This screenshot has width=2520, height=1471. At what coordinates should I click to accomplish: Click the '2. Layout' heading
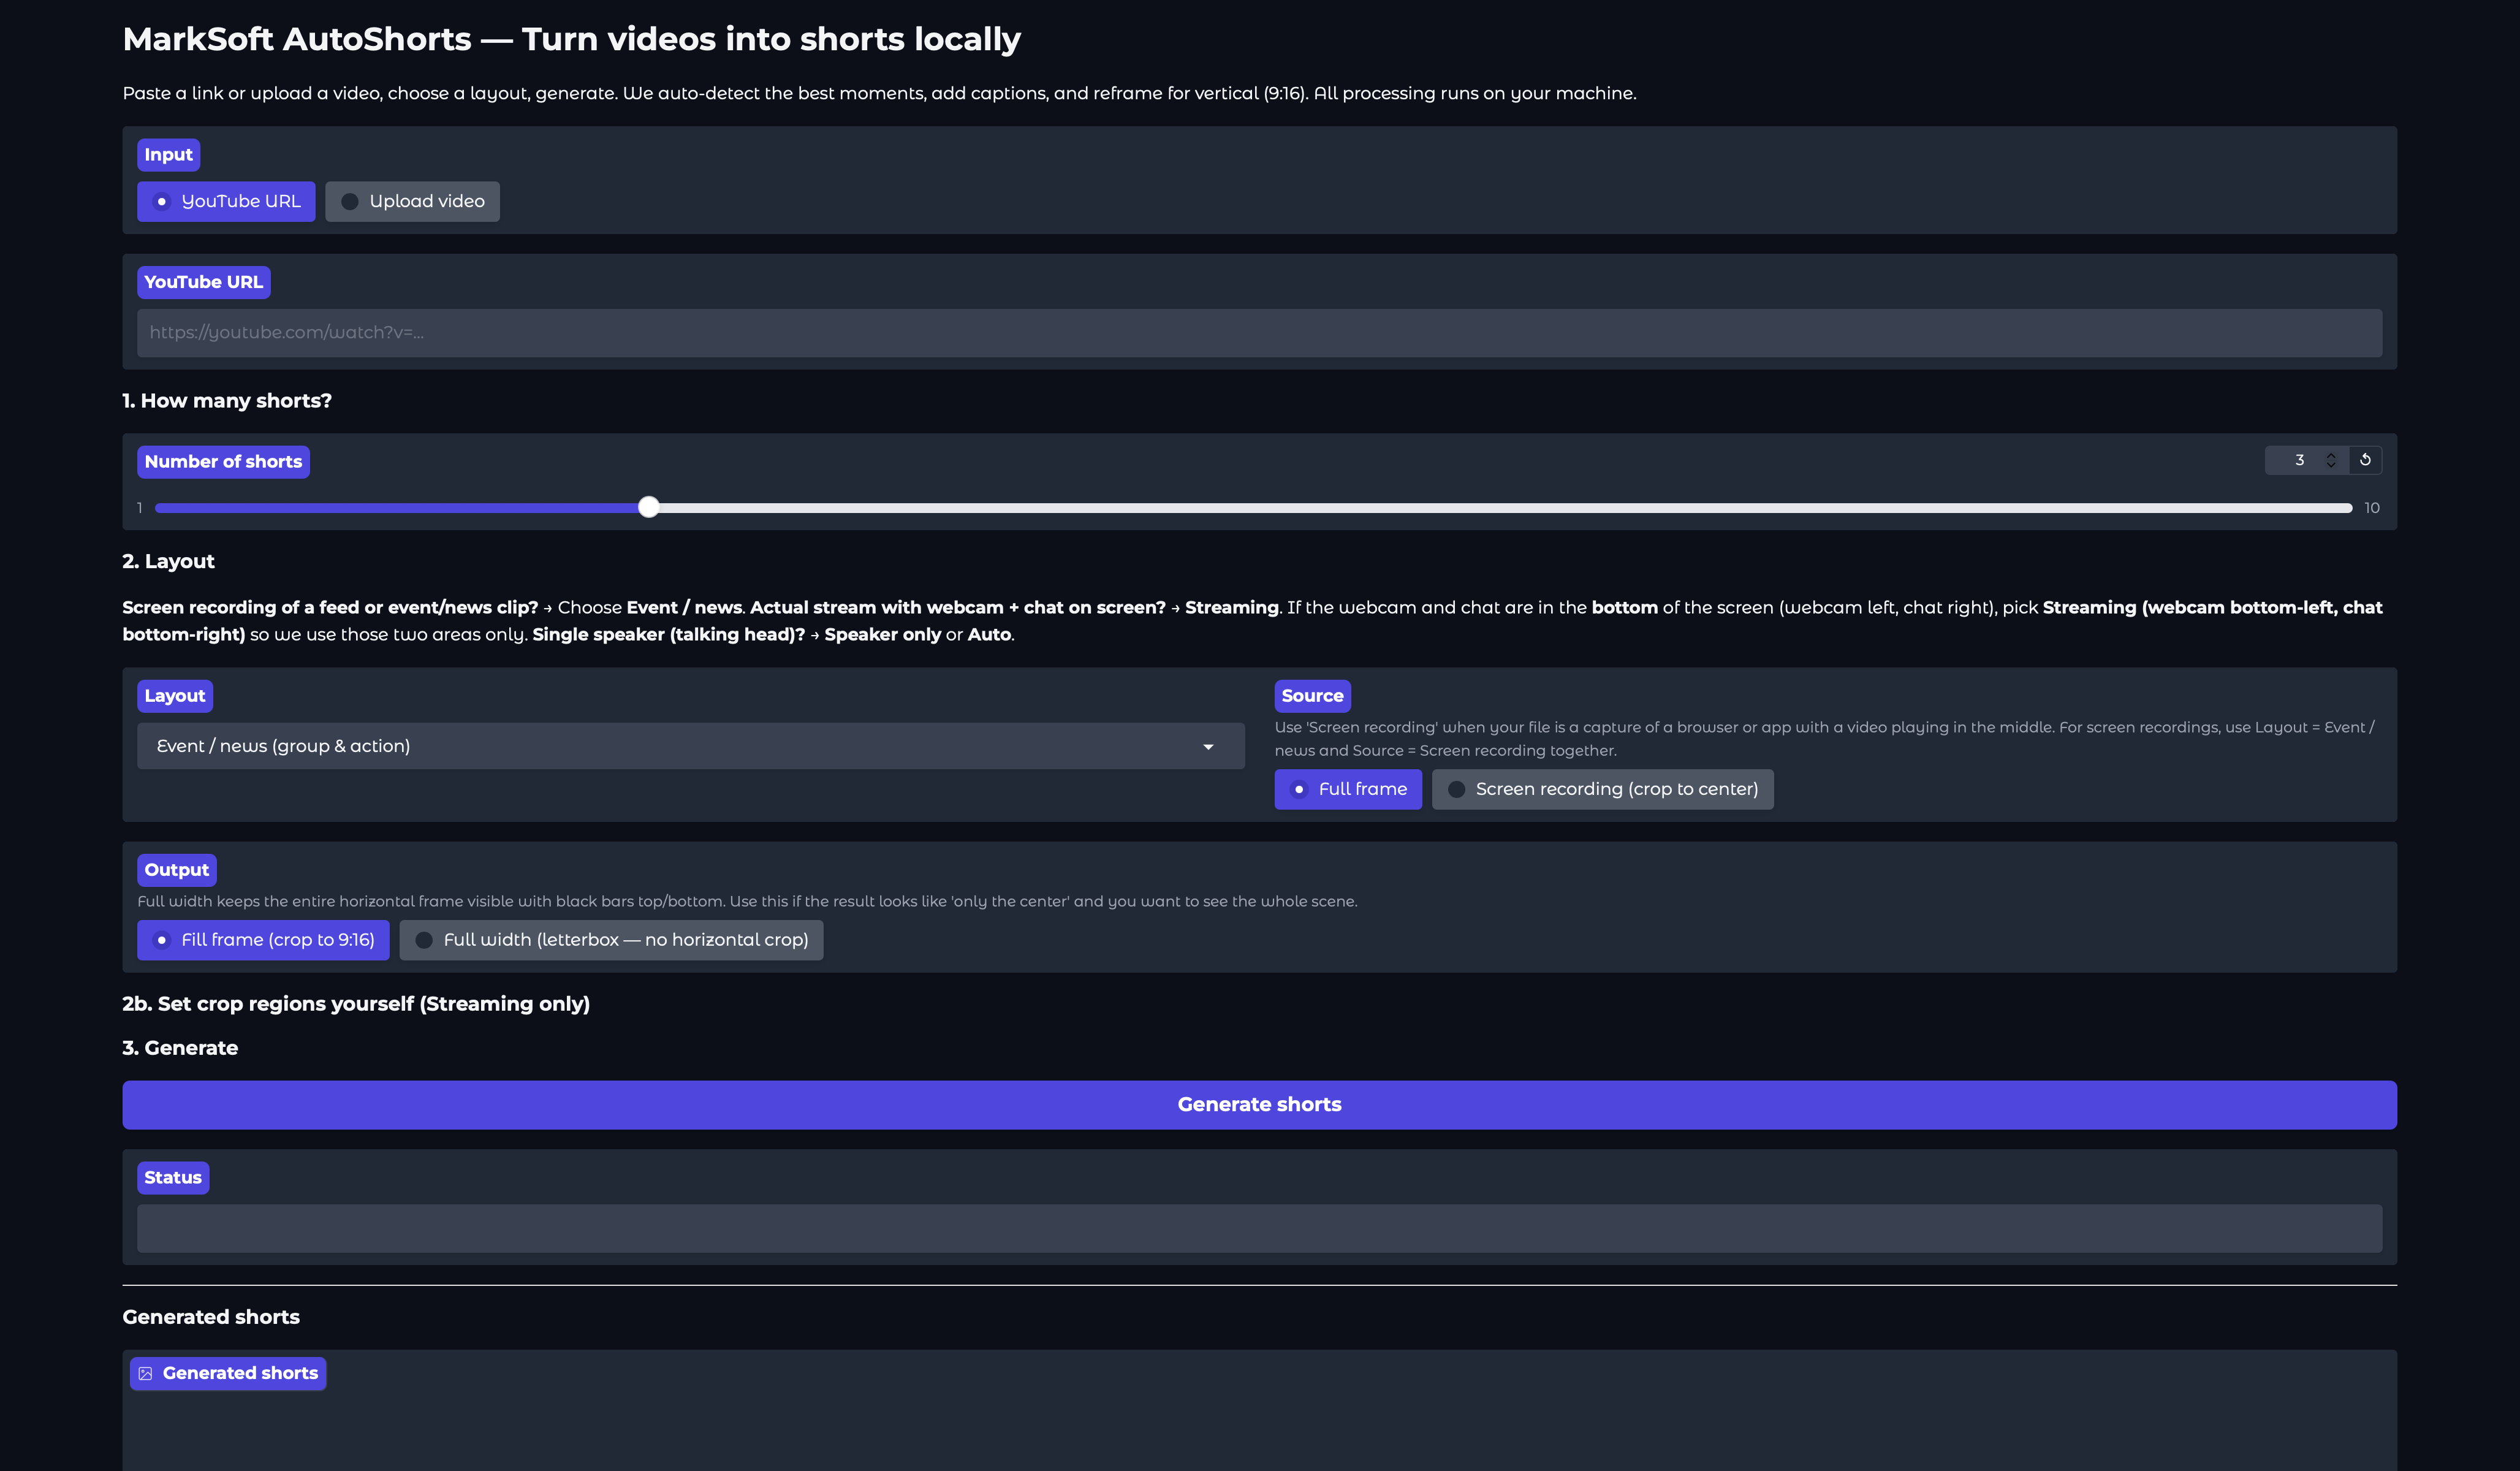pyautogui.click(x=168, y=561)
